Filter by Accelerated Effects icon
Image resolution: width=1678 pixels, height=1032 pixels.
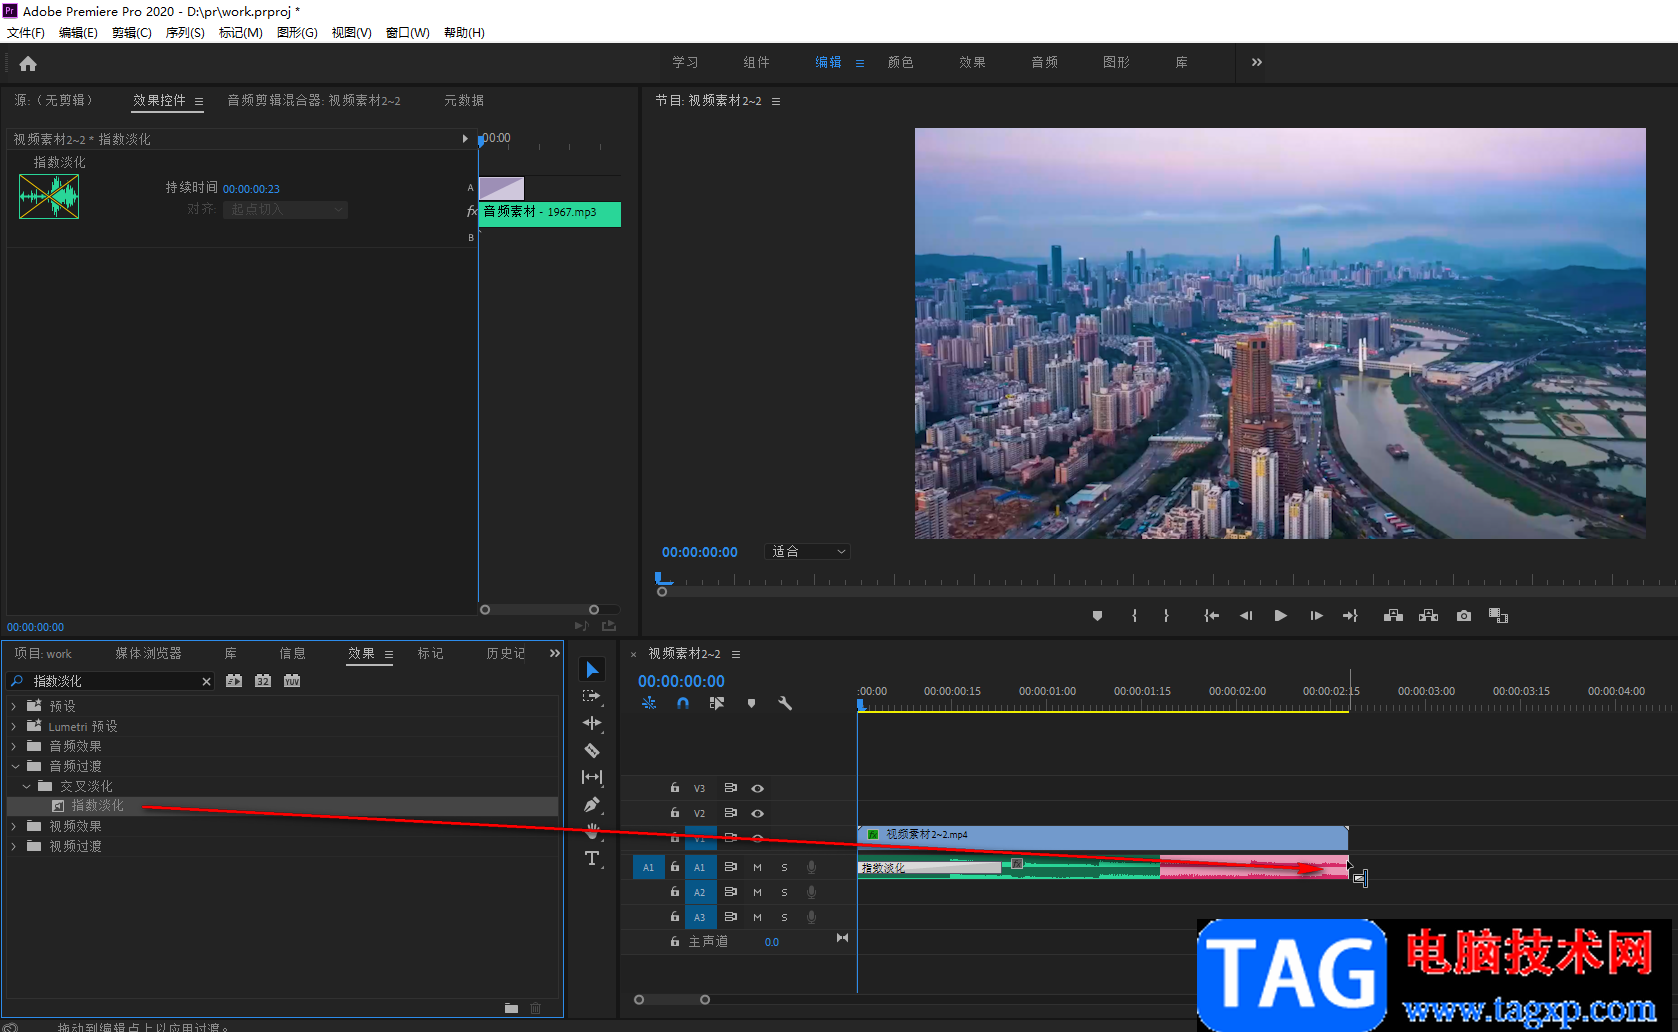tap(234, 681)
